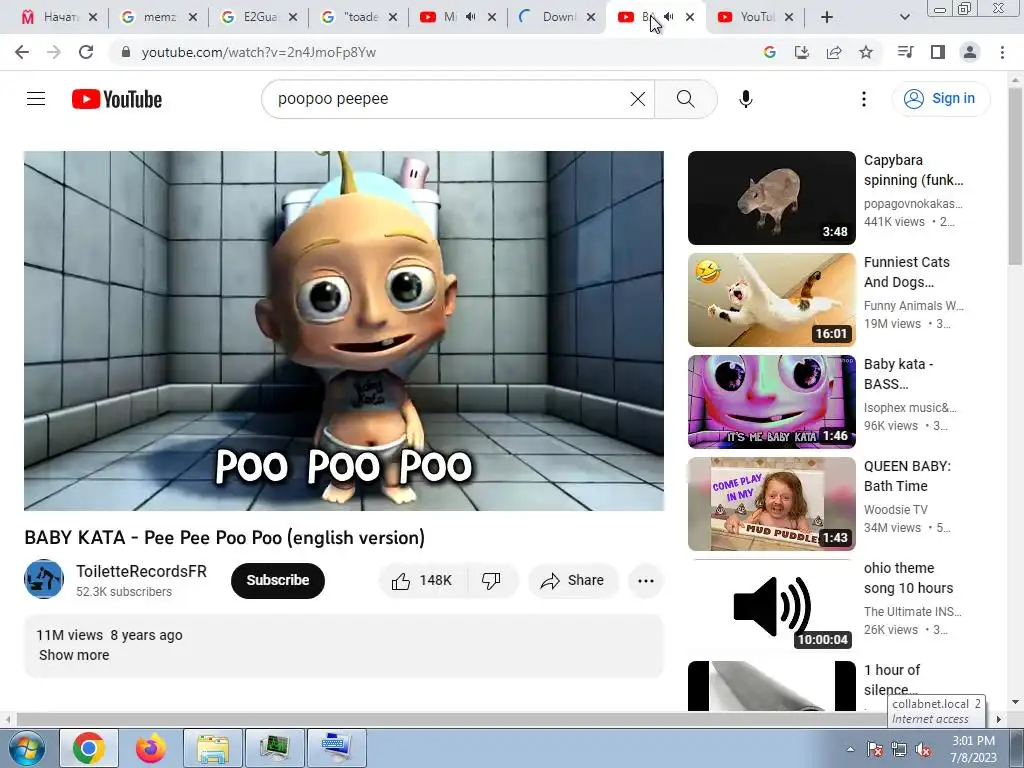Open Windows Explorer folder icon on taskbar
Screen dimensions: 1024x768
[x=213, y=748]
